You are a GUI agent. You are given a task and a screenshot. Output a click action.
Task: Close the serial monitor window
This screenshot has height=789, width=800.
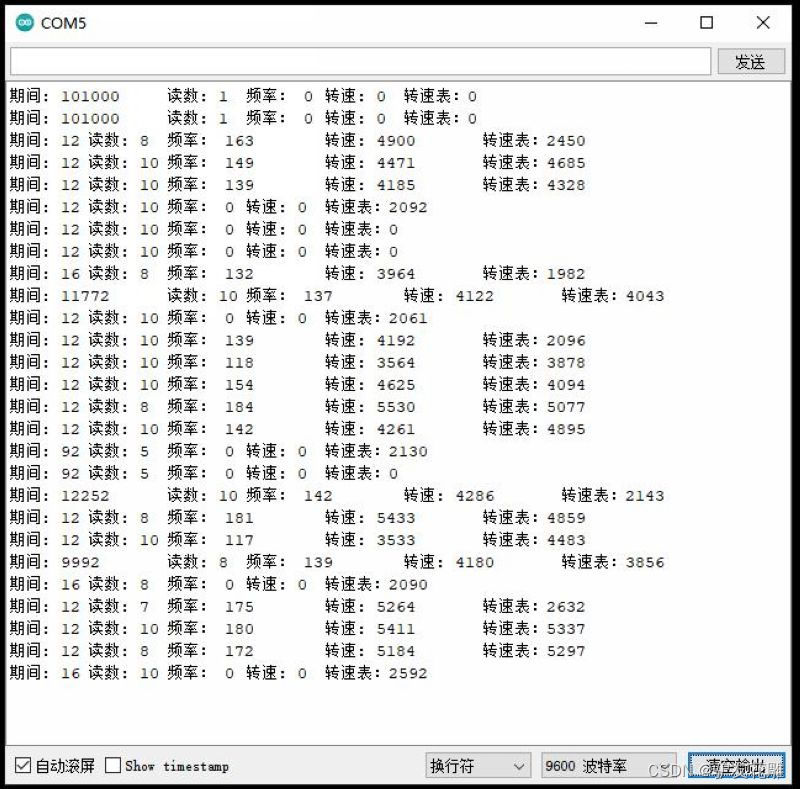pos(763,22)
